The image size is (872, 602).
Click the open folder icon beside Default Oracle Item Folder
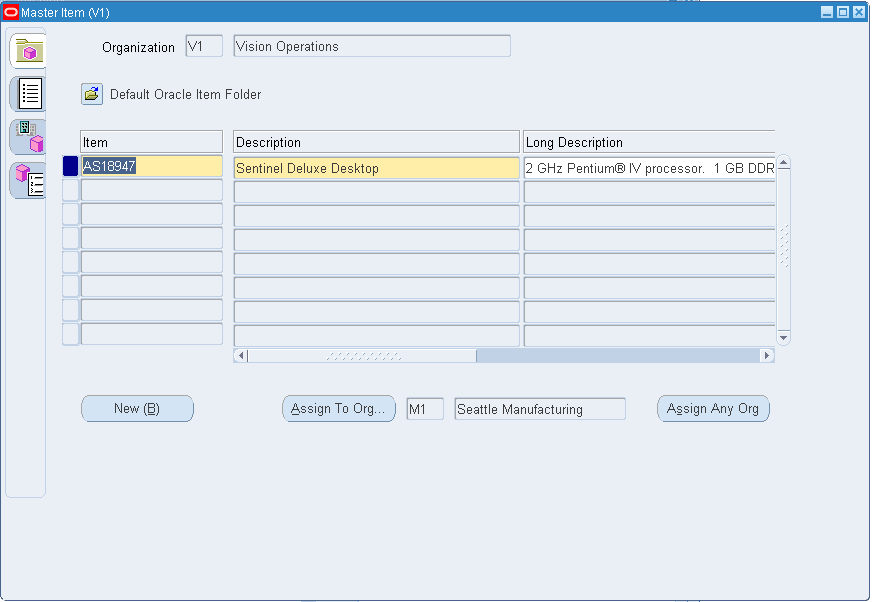[x=92, y=94]
